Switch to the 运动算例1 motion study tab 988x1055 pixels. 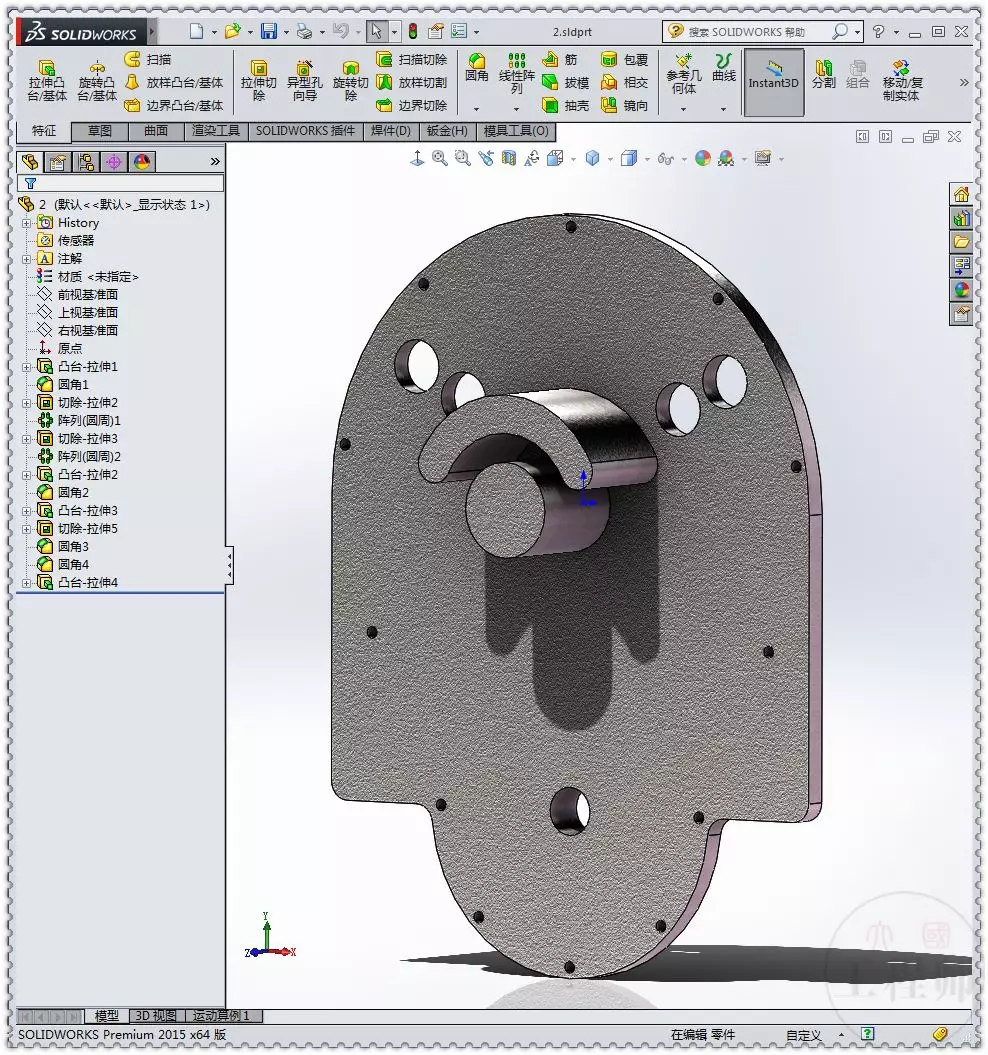pos(221,1016)
